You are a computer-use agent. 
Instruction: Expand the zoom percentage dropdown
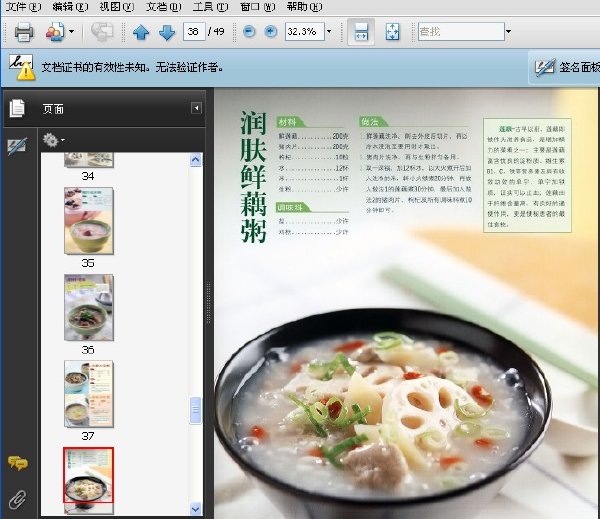329,31
